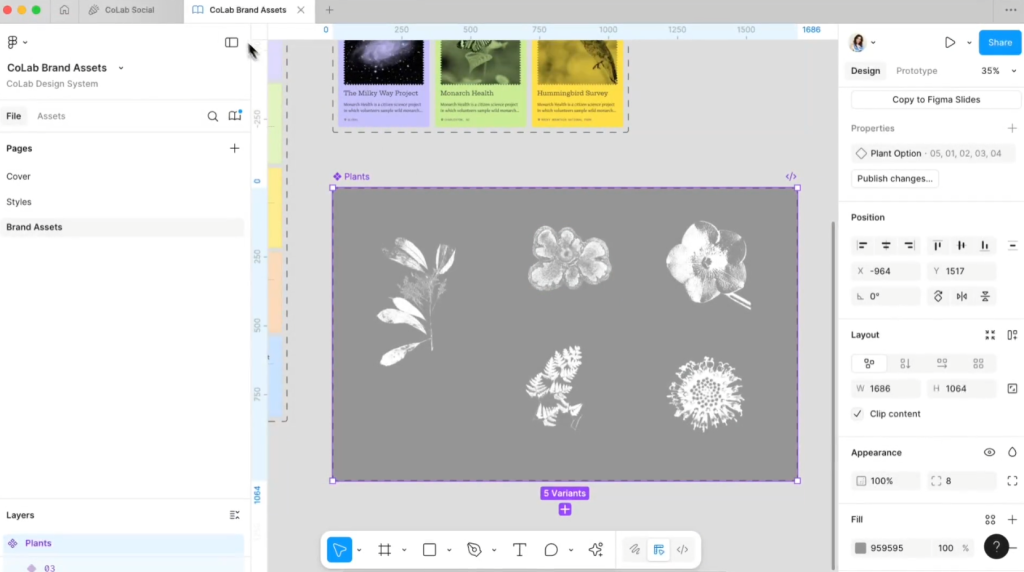The height and width of the screenshot is (572, 1024).
Task: Click the search icon in left panel
Action: (213, 116)
